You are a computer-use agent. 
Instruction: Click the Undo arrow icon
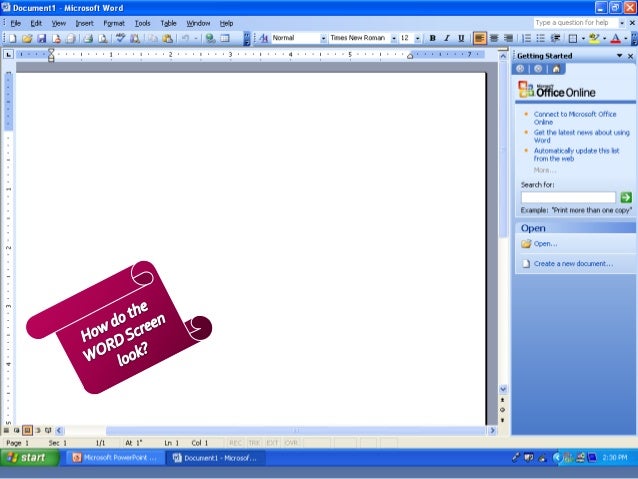click(x=185, y=38)
